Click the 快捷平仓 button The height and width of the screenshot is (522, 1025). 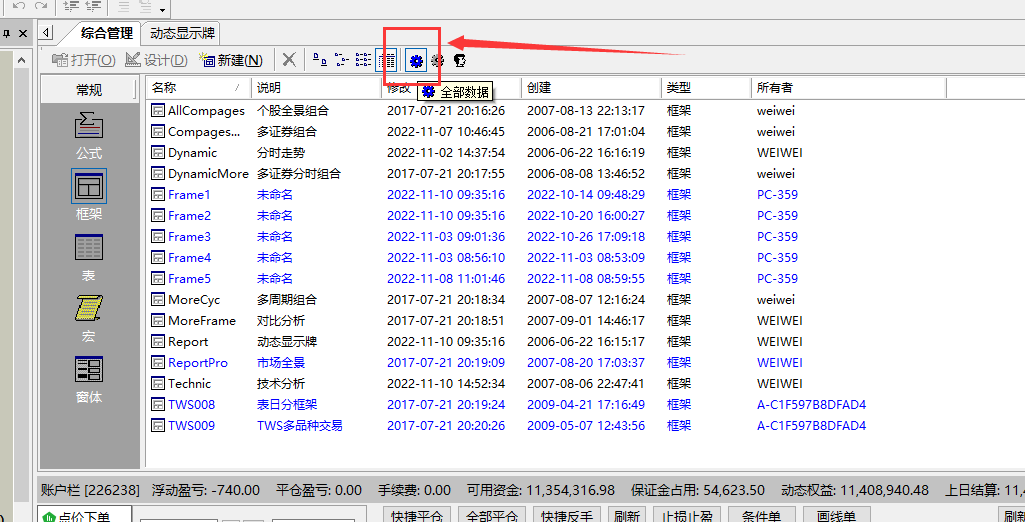tap(417, 514)
